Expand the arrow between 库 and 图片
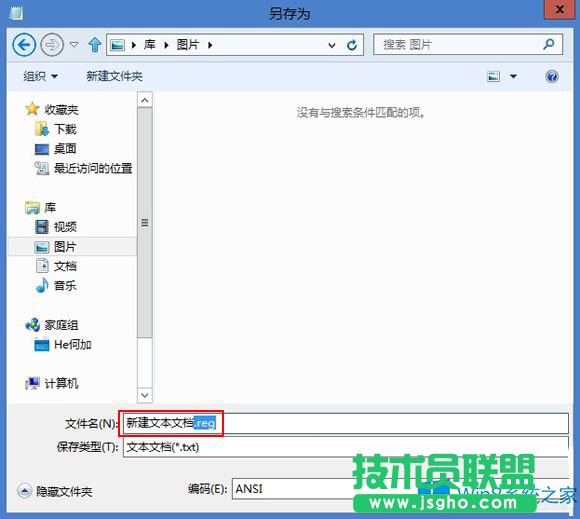Viewport: 580px width, 519px height. point(166,45)
